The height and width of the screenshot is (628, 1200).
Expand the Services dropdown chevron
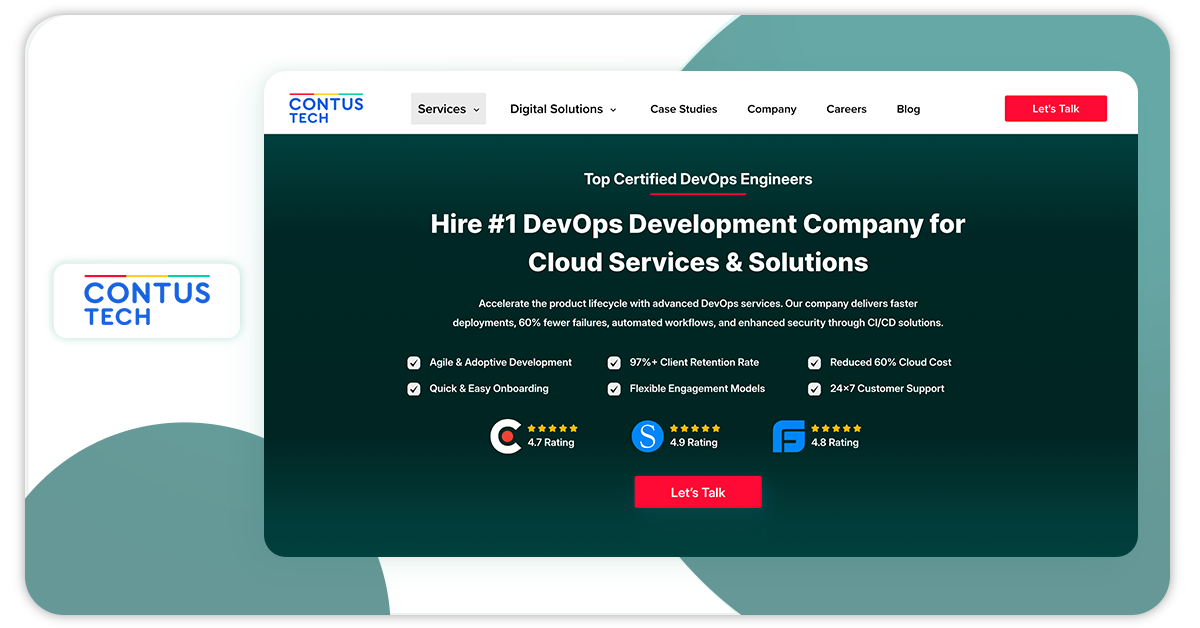coord(476,110)
